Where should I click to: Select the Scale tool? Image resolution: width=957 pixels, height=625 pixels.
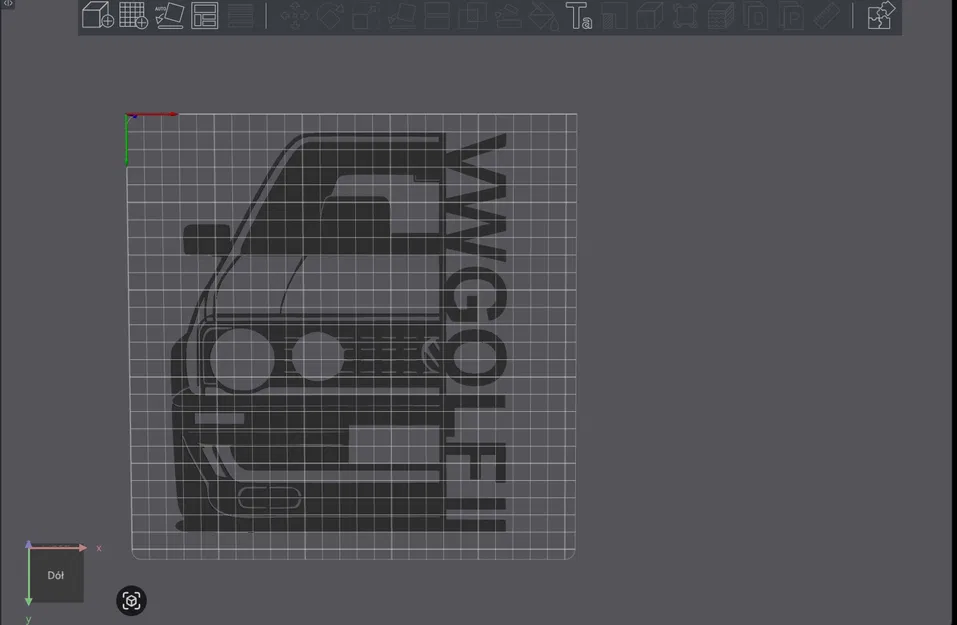tap(365, 17)
